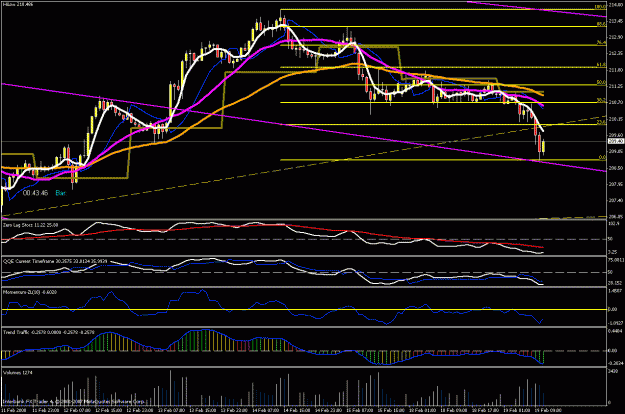The image size is (625, 414).
Task: Click the 61.8 Fibonacci level label
Action: (601, 65)
